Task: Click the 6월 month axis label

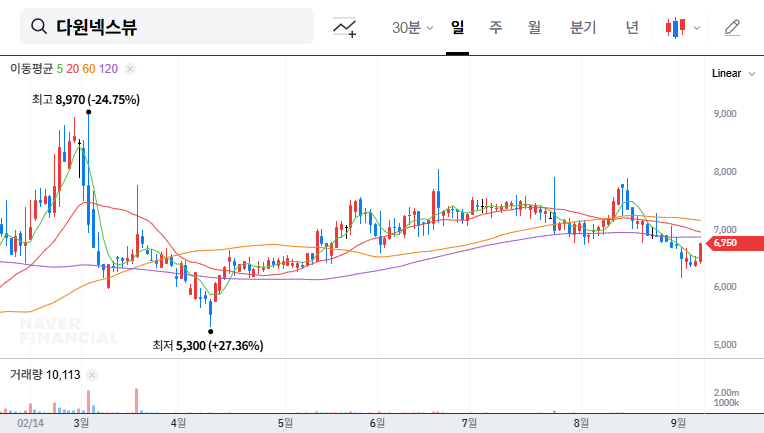Action: coord(377,423)
